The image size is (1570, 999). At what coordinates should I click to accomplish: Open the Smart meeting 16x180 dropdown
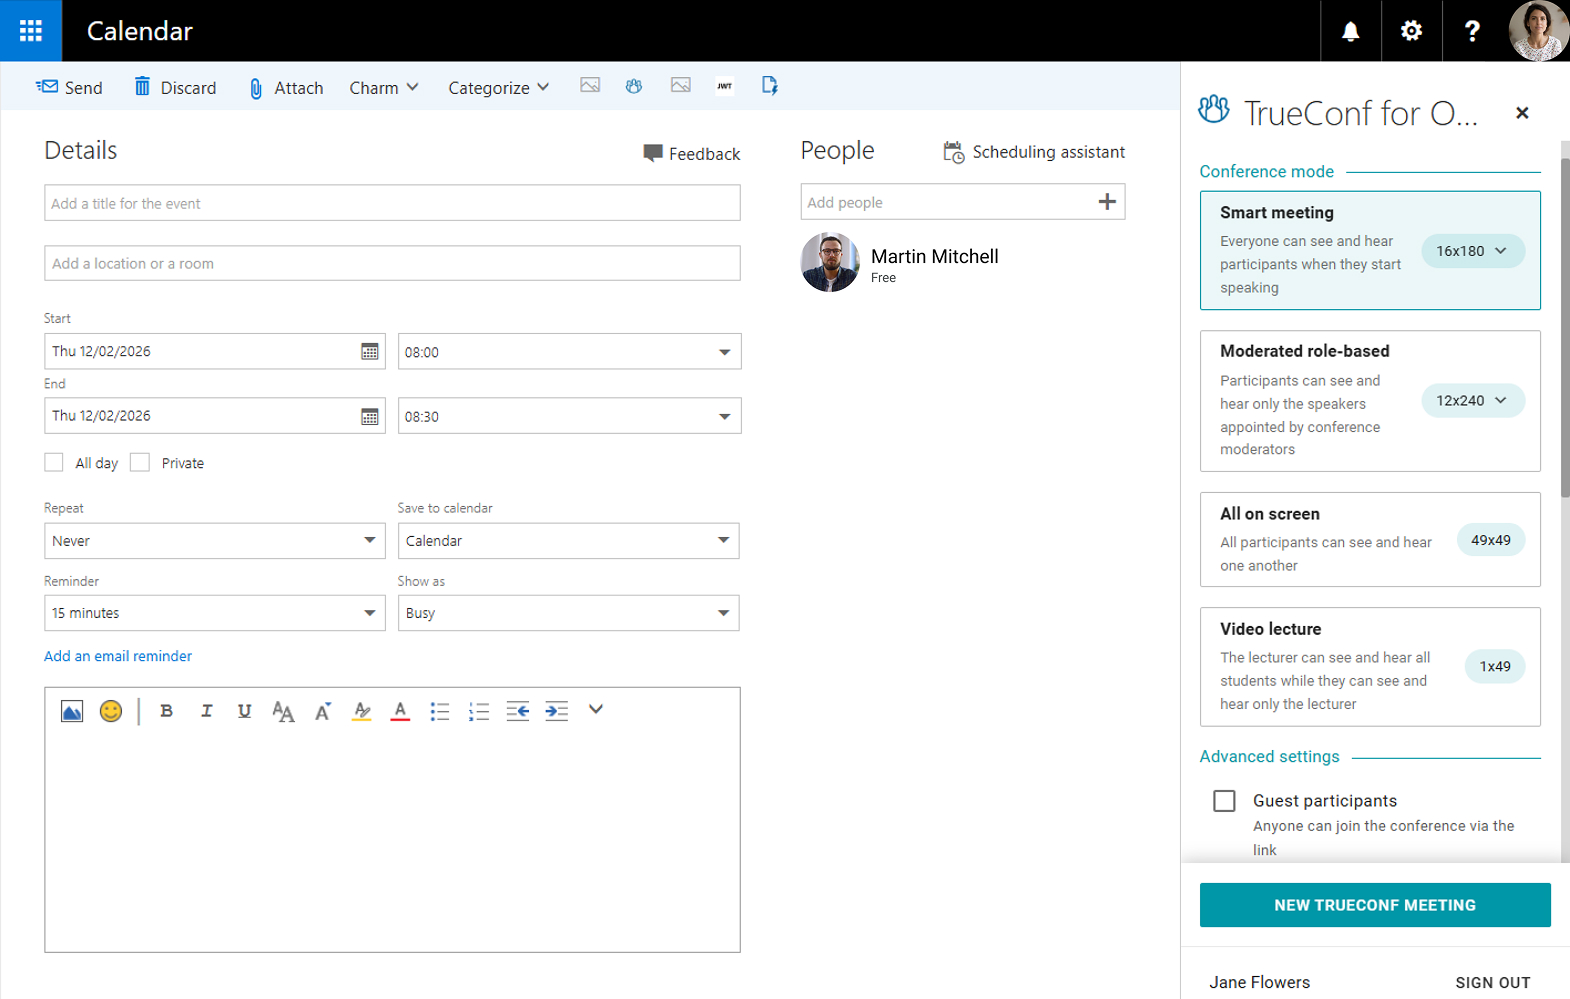(1472, 251)
